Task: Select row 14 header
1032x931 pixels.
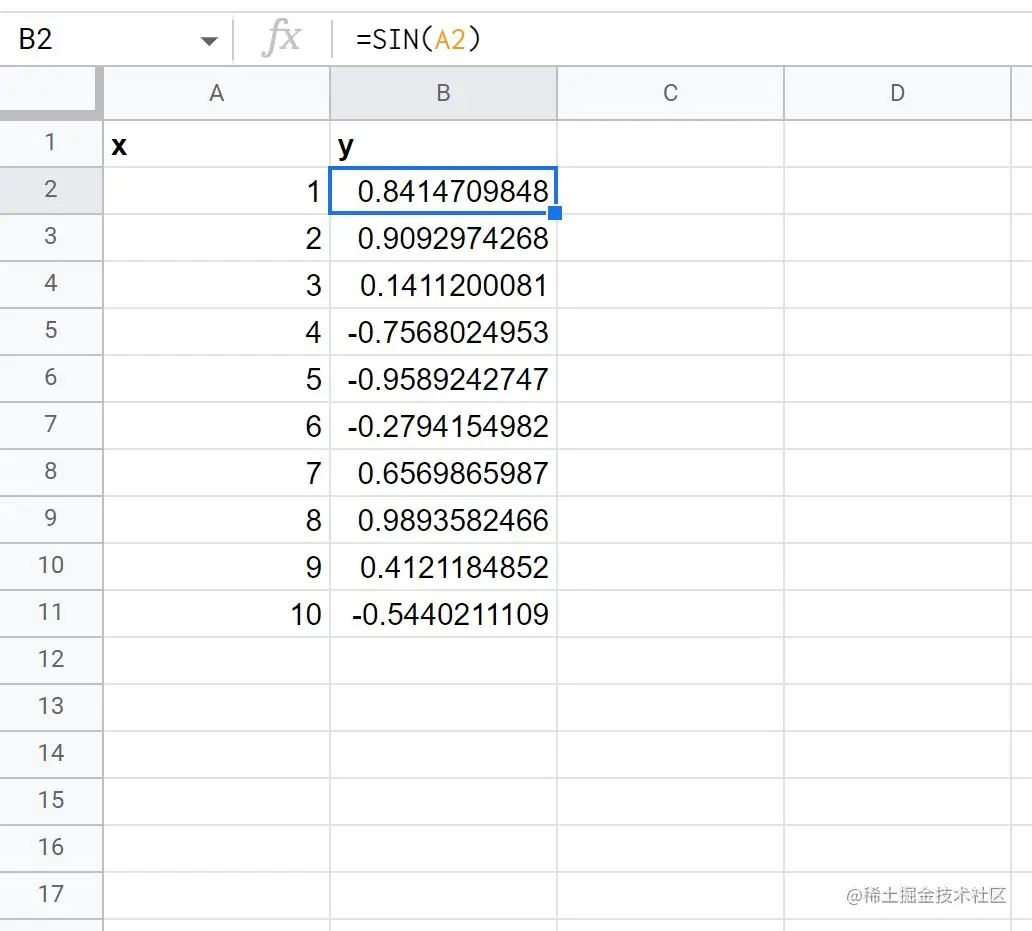Action: point(51,754)
